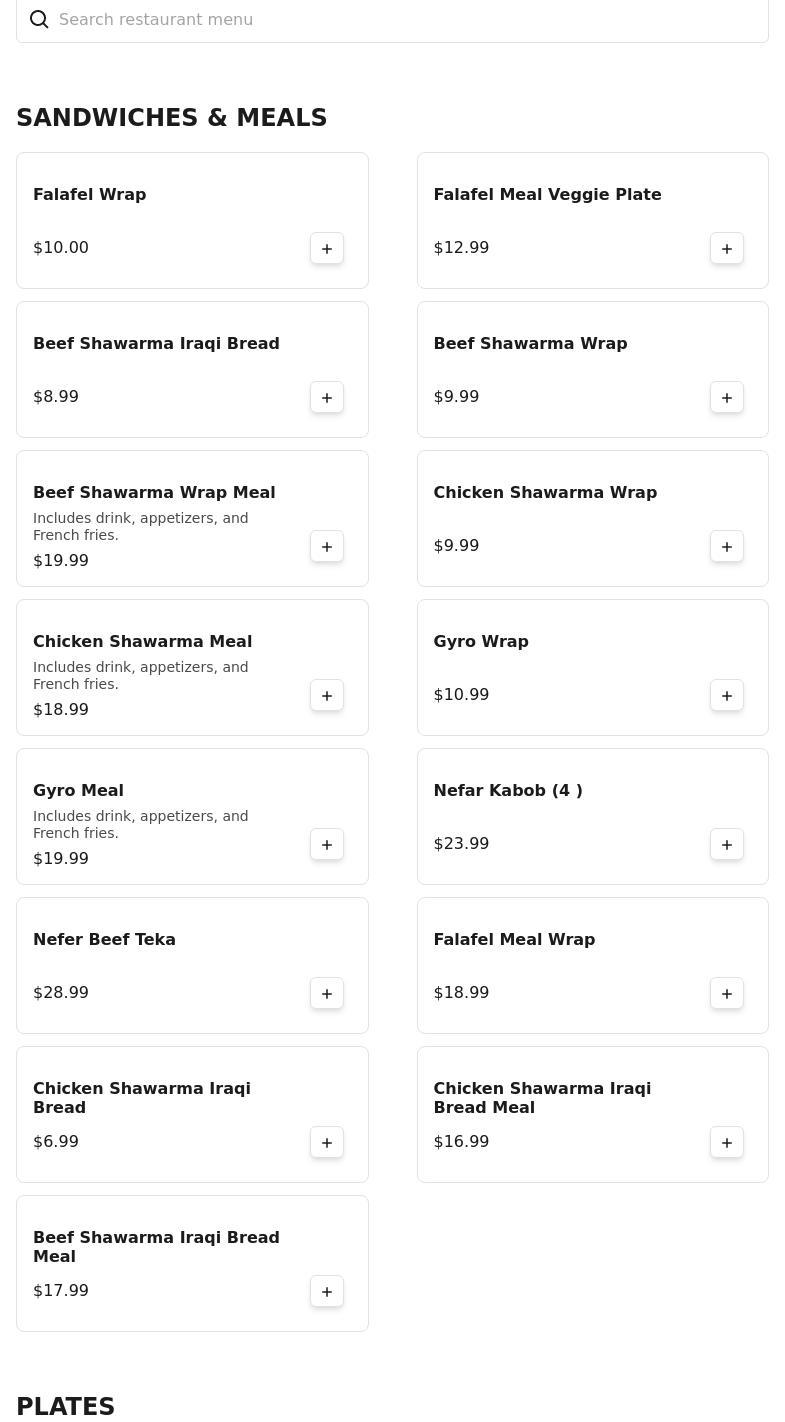Add the $6.99 Chicken Shawarma Iraqi Bread
The height and width of the screenshot is (1422, 785).
pyautogui.click(x=327, y=1143)
